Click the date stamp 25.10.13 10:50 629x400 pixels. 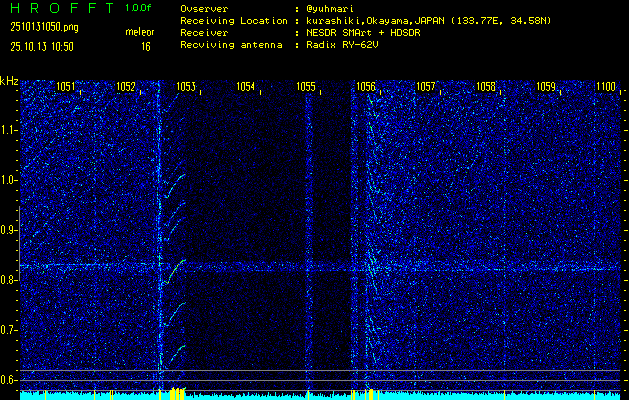point(42,47)
